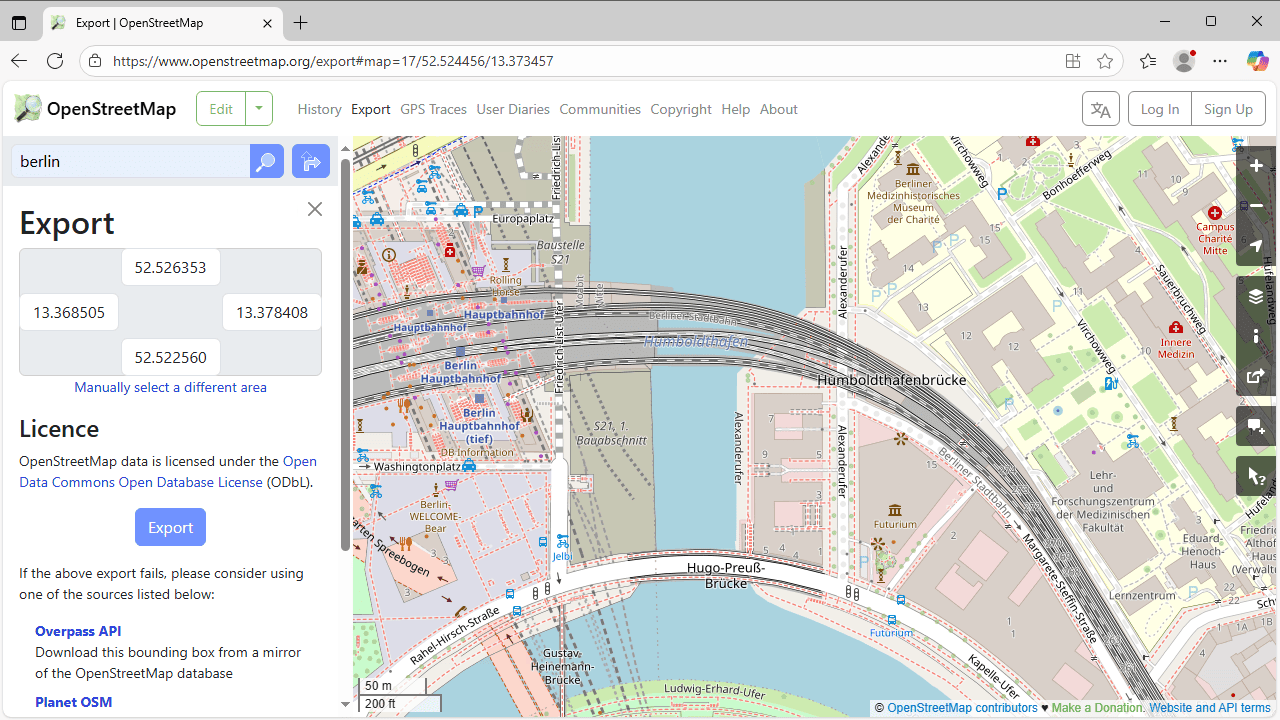The width and height of the screenshot is (1280, 720).
Task: Click the search magnifier button
Action: (266, 161)
